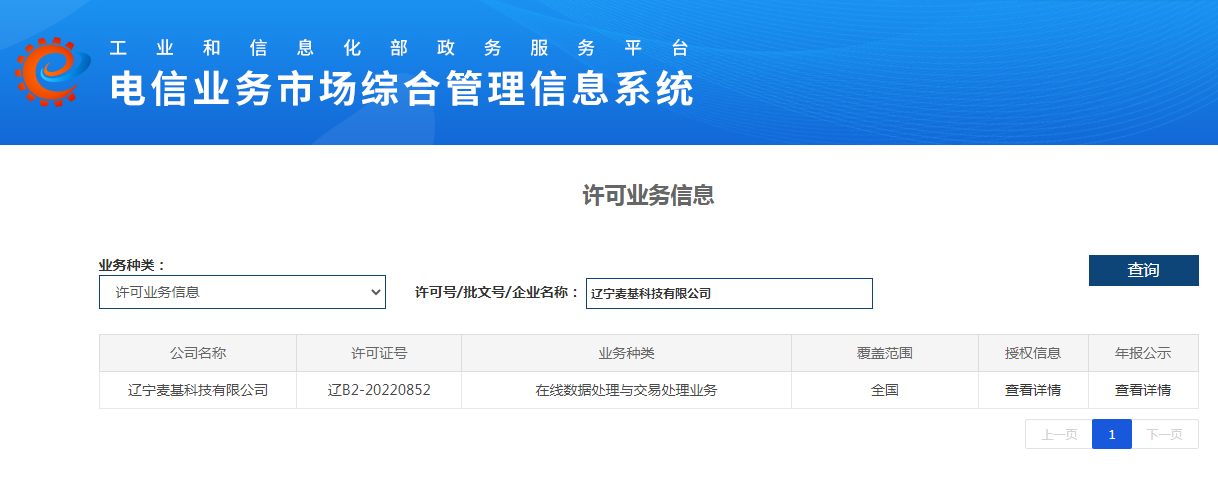Click the 年报公示 column header

pyautogui.click(x=1142, y=353)
